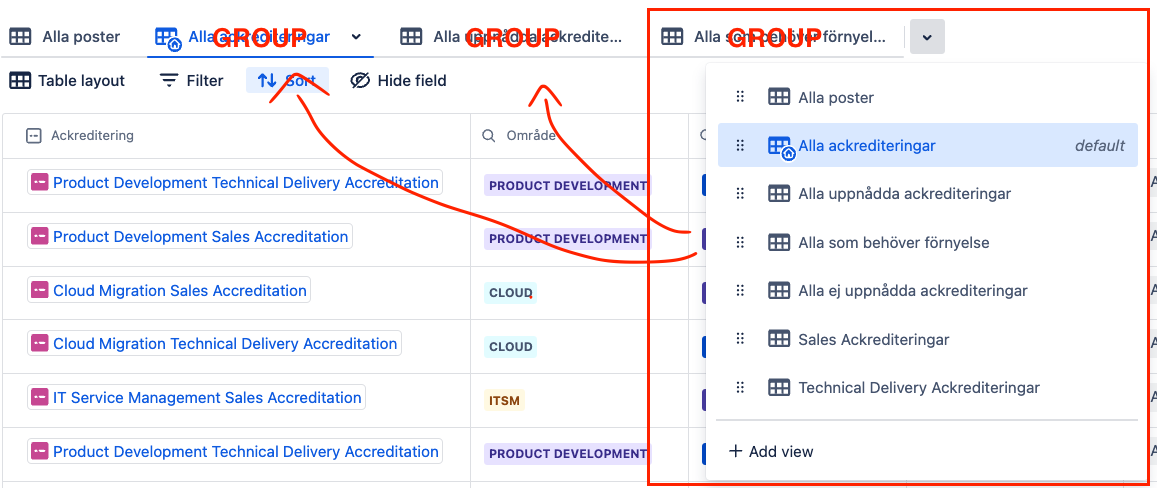Open the Sort menu
Screen dimensions: 1157x488
pos(287,80)
